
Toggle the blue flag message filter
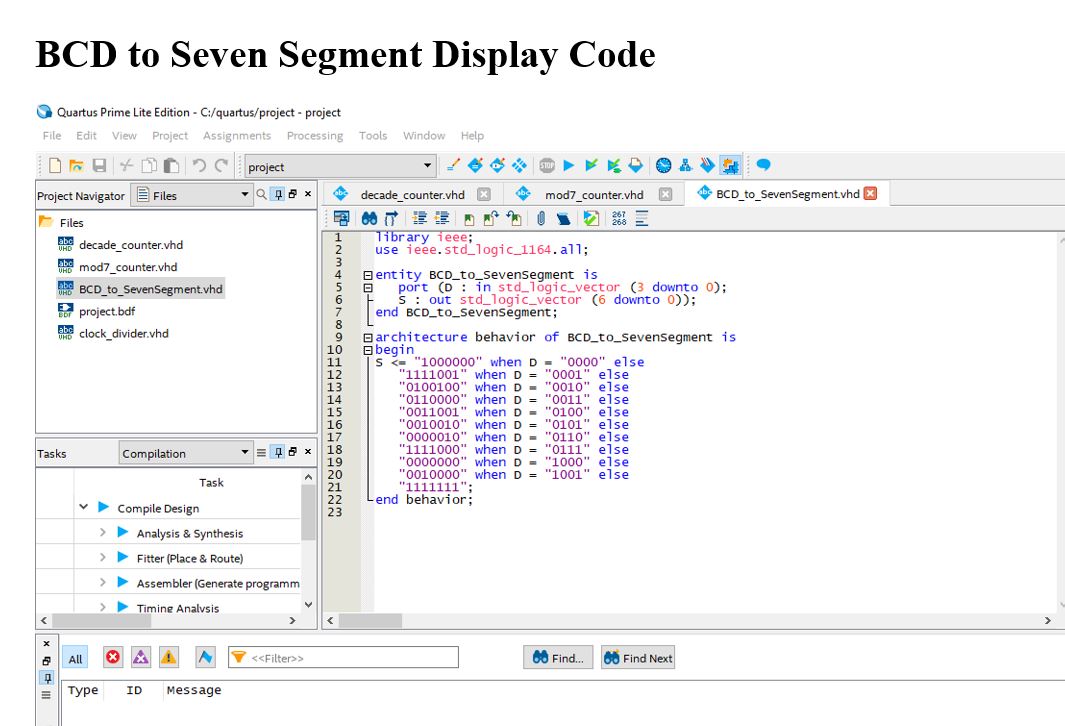point(205,657)
